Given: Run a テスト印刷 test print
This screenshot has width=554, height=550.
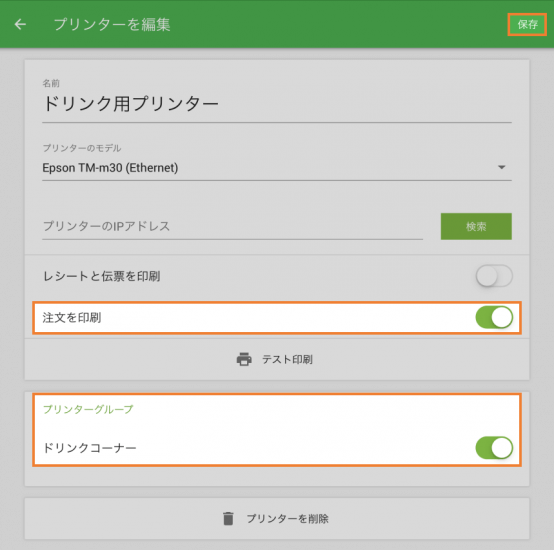Looking at the screenshot, I should (277, 360).
